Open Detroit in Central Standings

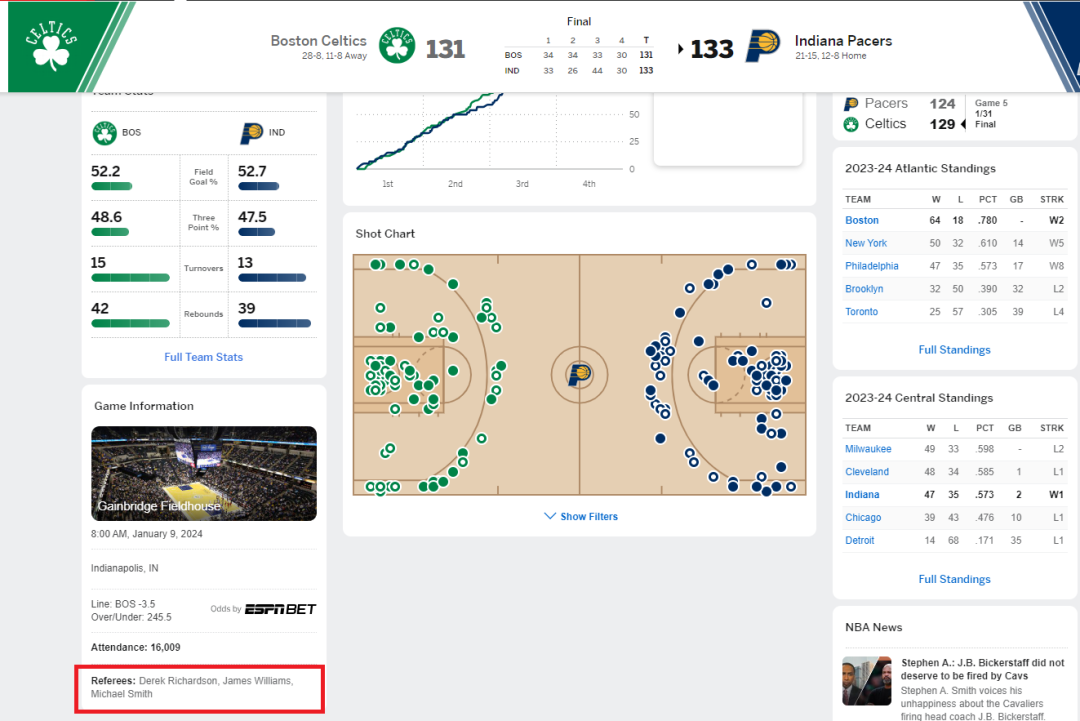860,541
